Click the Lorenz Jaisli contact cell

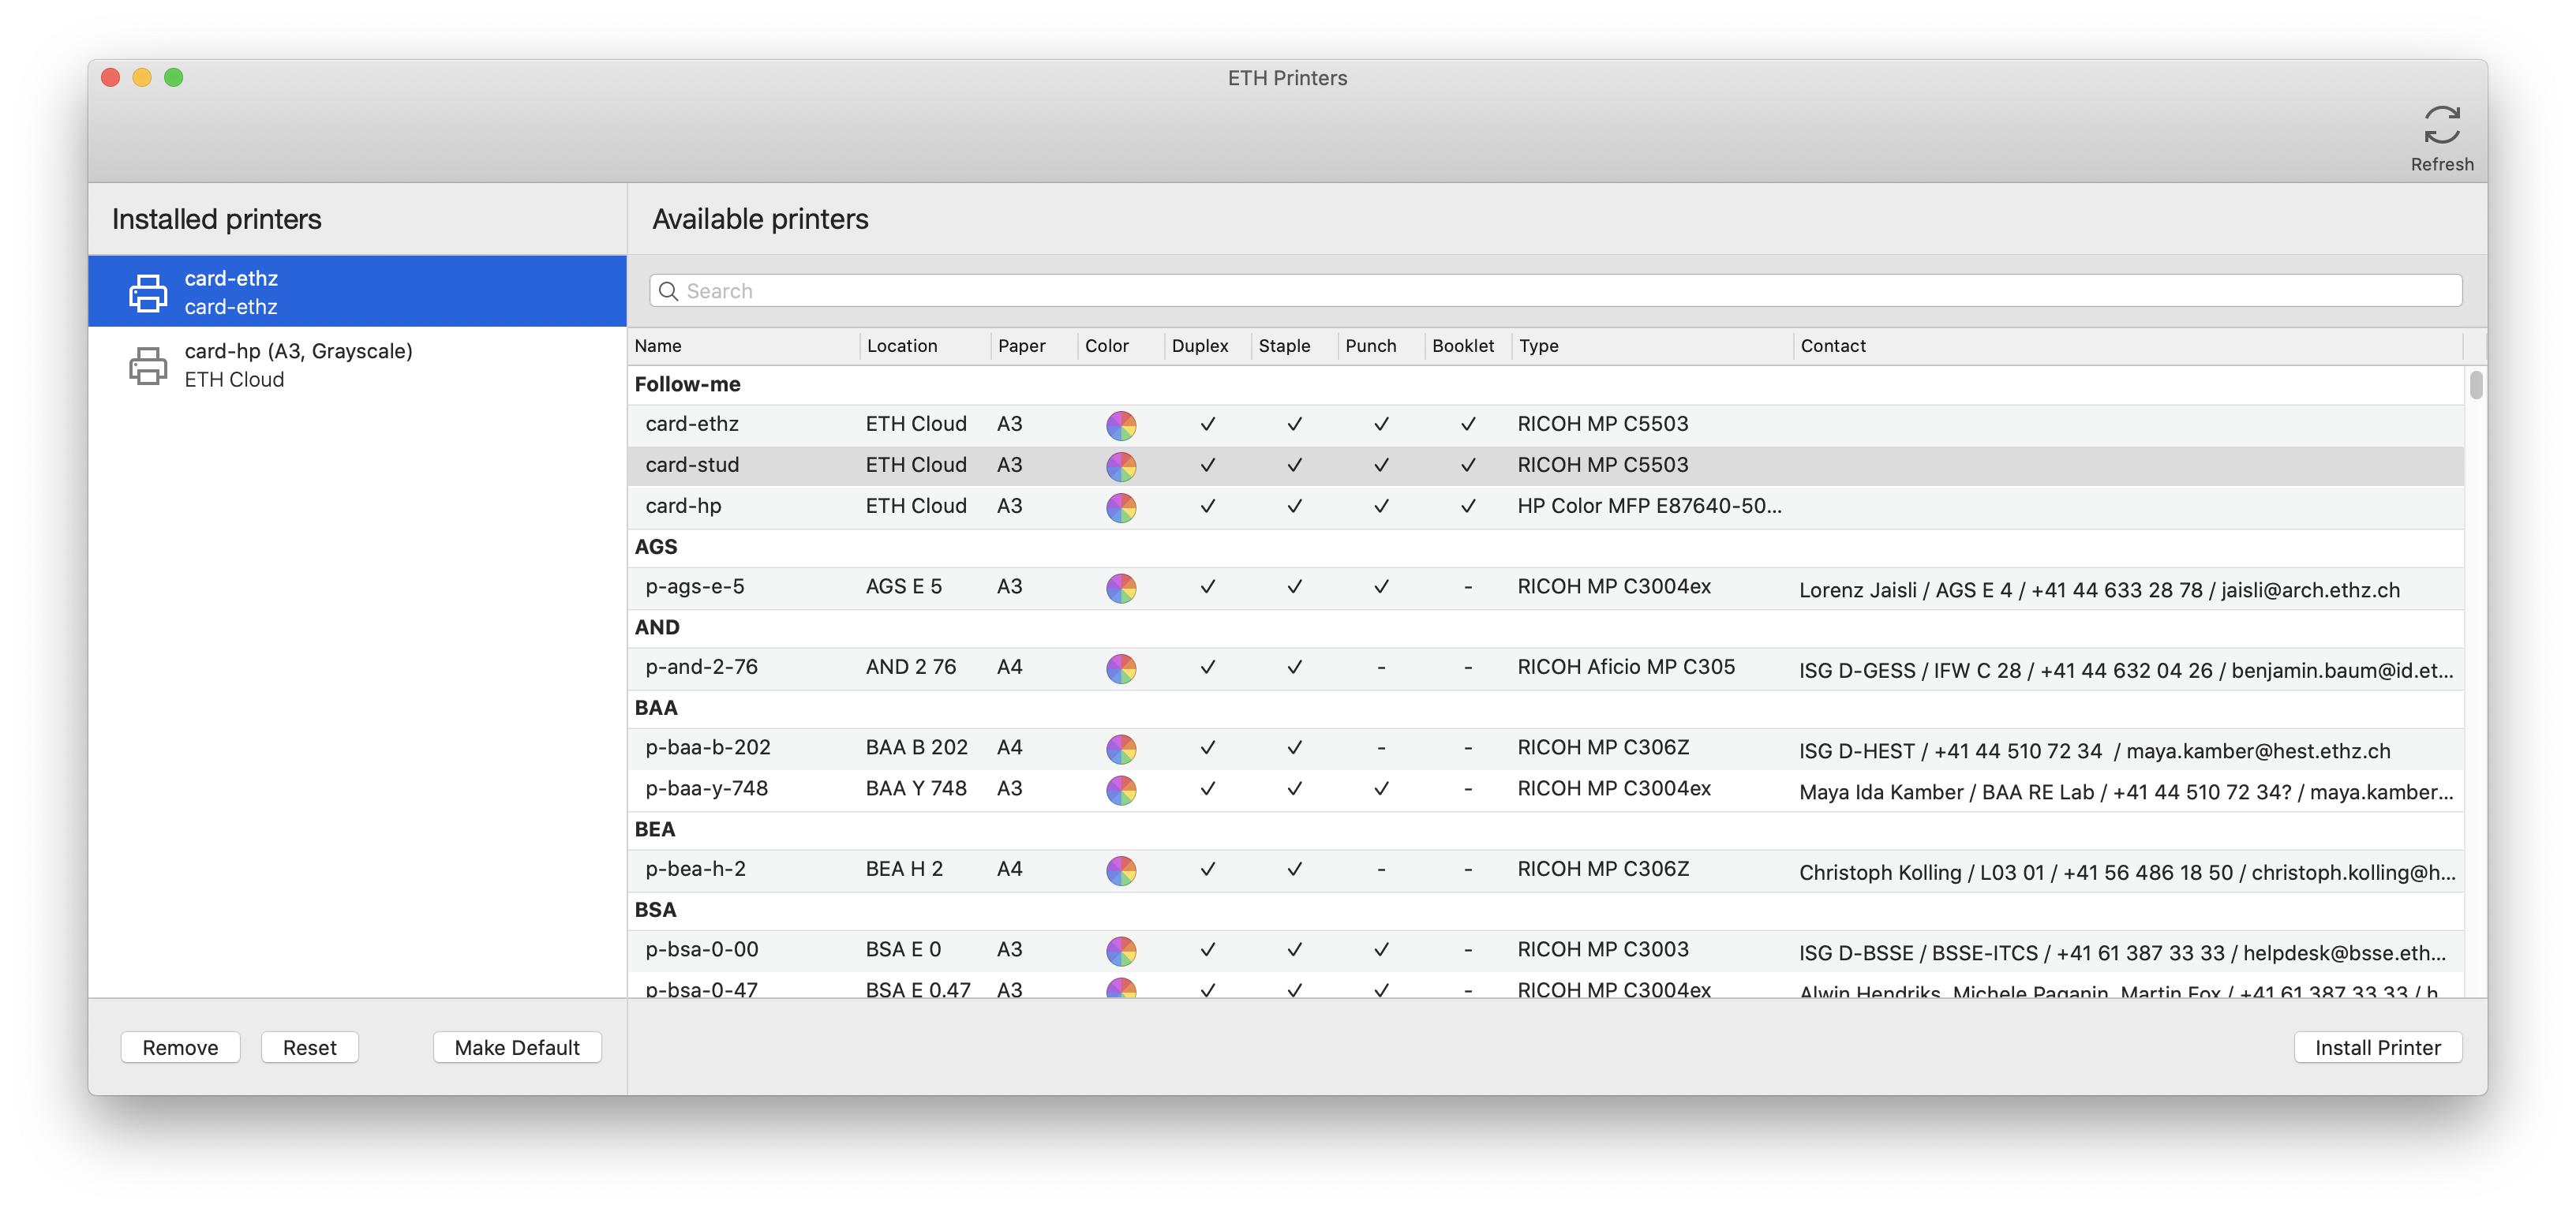coord(2099,590)
